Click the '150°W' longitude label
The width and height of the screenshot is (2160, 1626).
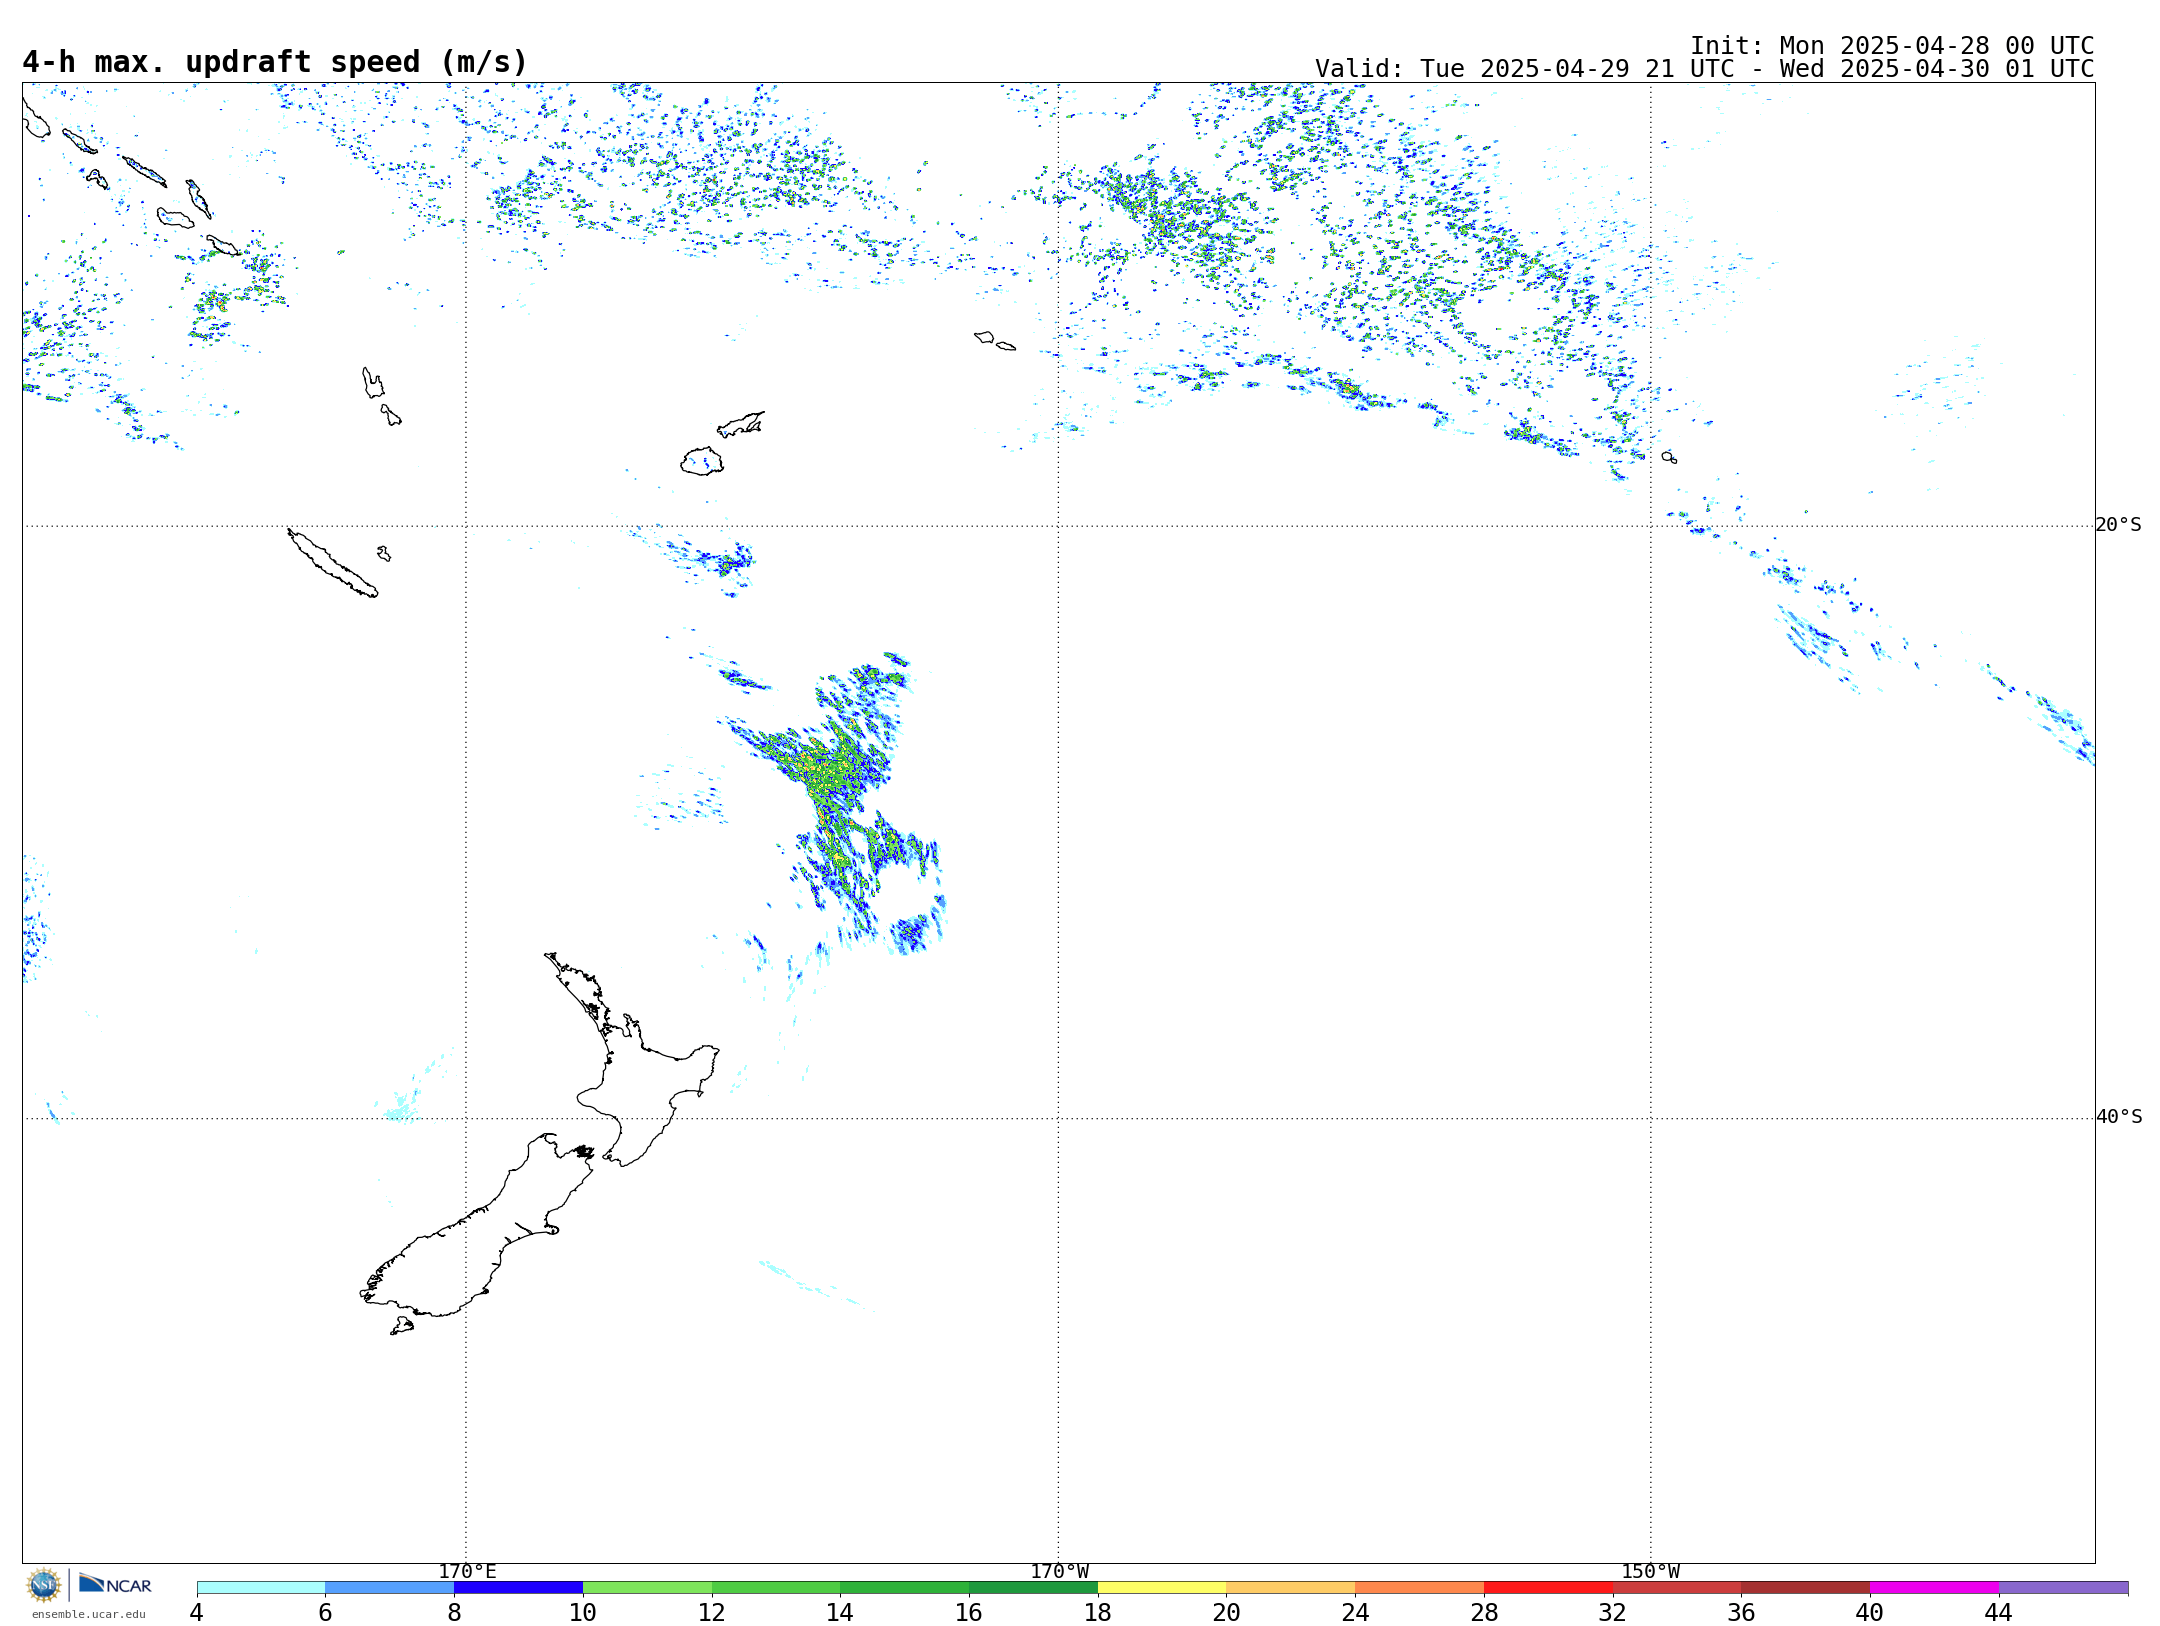[1651, 1572]
